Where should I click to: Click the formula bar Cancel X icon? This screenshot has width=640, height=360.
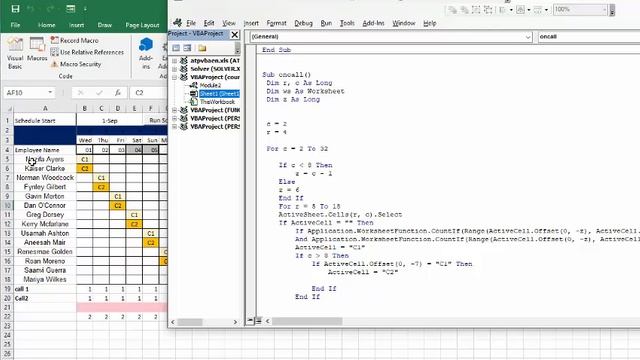[80, 93]
